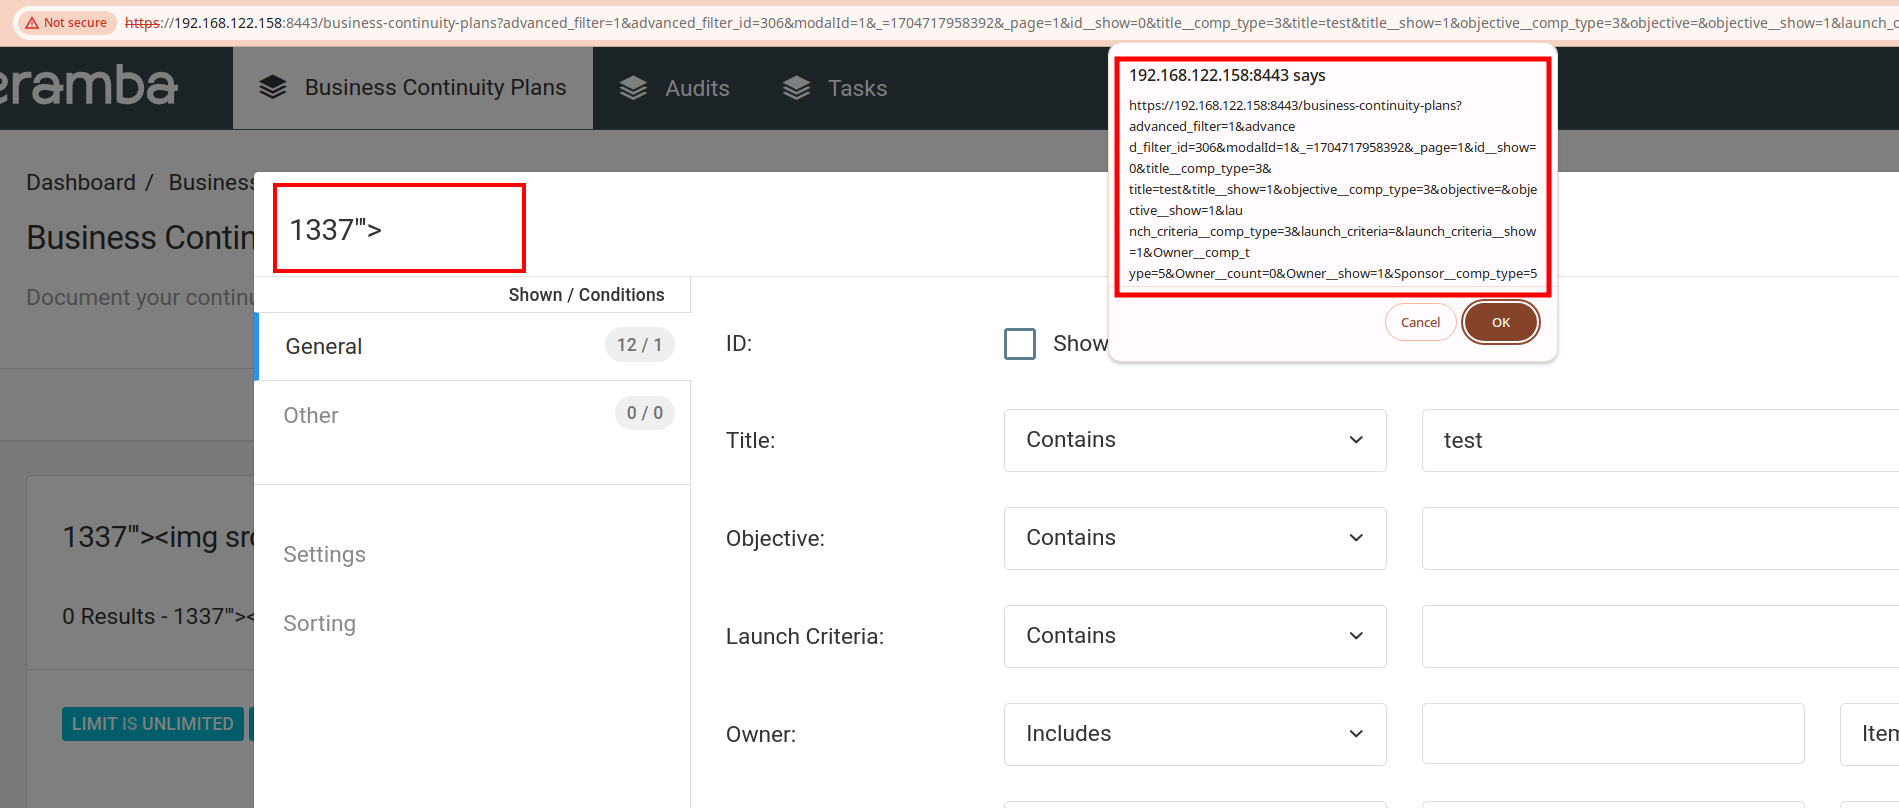Click the LIMIT IS UNLIMITED badge
Screen dimensions: 1899x808
pos(153,724)
